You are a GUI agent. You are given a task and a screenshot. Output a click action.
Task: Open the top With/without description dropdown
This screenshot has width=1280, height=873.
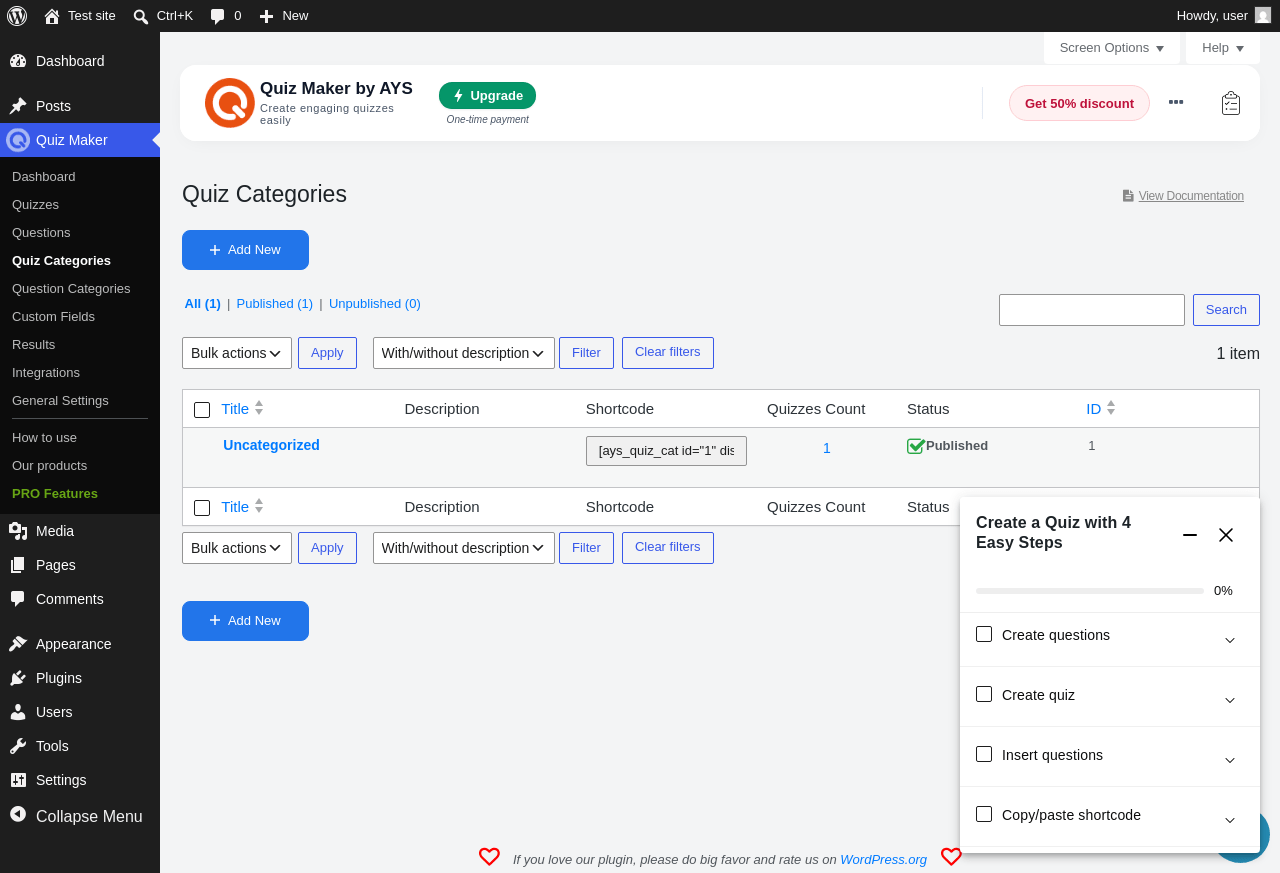click(x=464, y=353)
